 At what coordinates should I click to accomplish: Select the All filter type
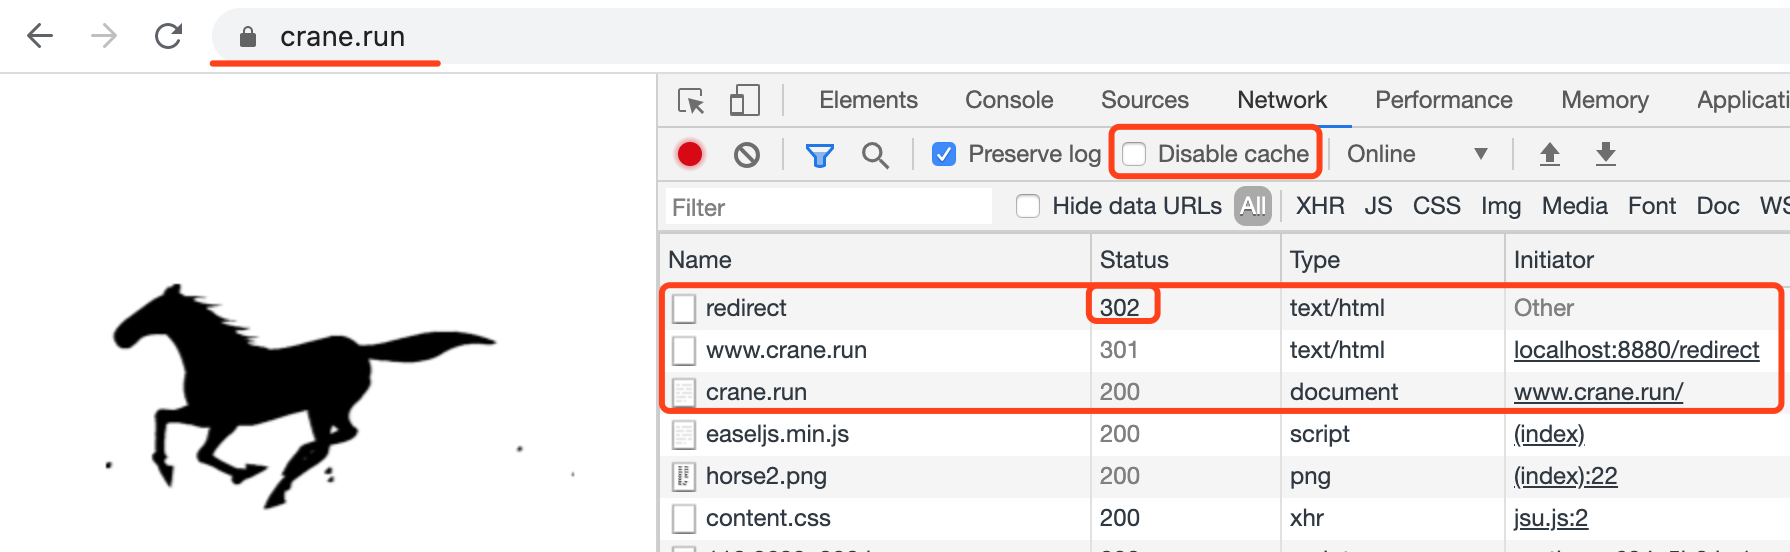click(1253, 206)
